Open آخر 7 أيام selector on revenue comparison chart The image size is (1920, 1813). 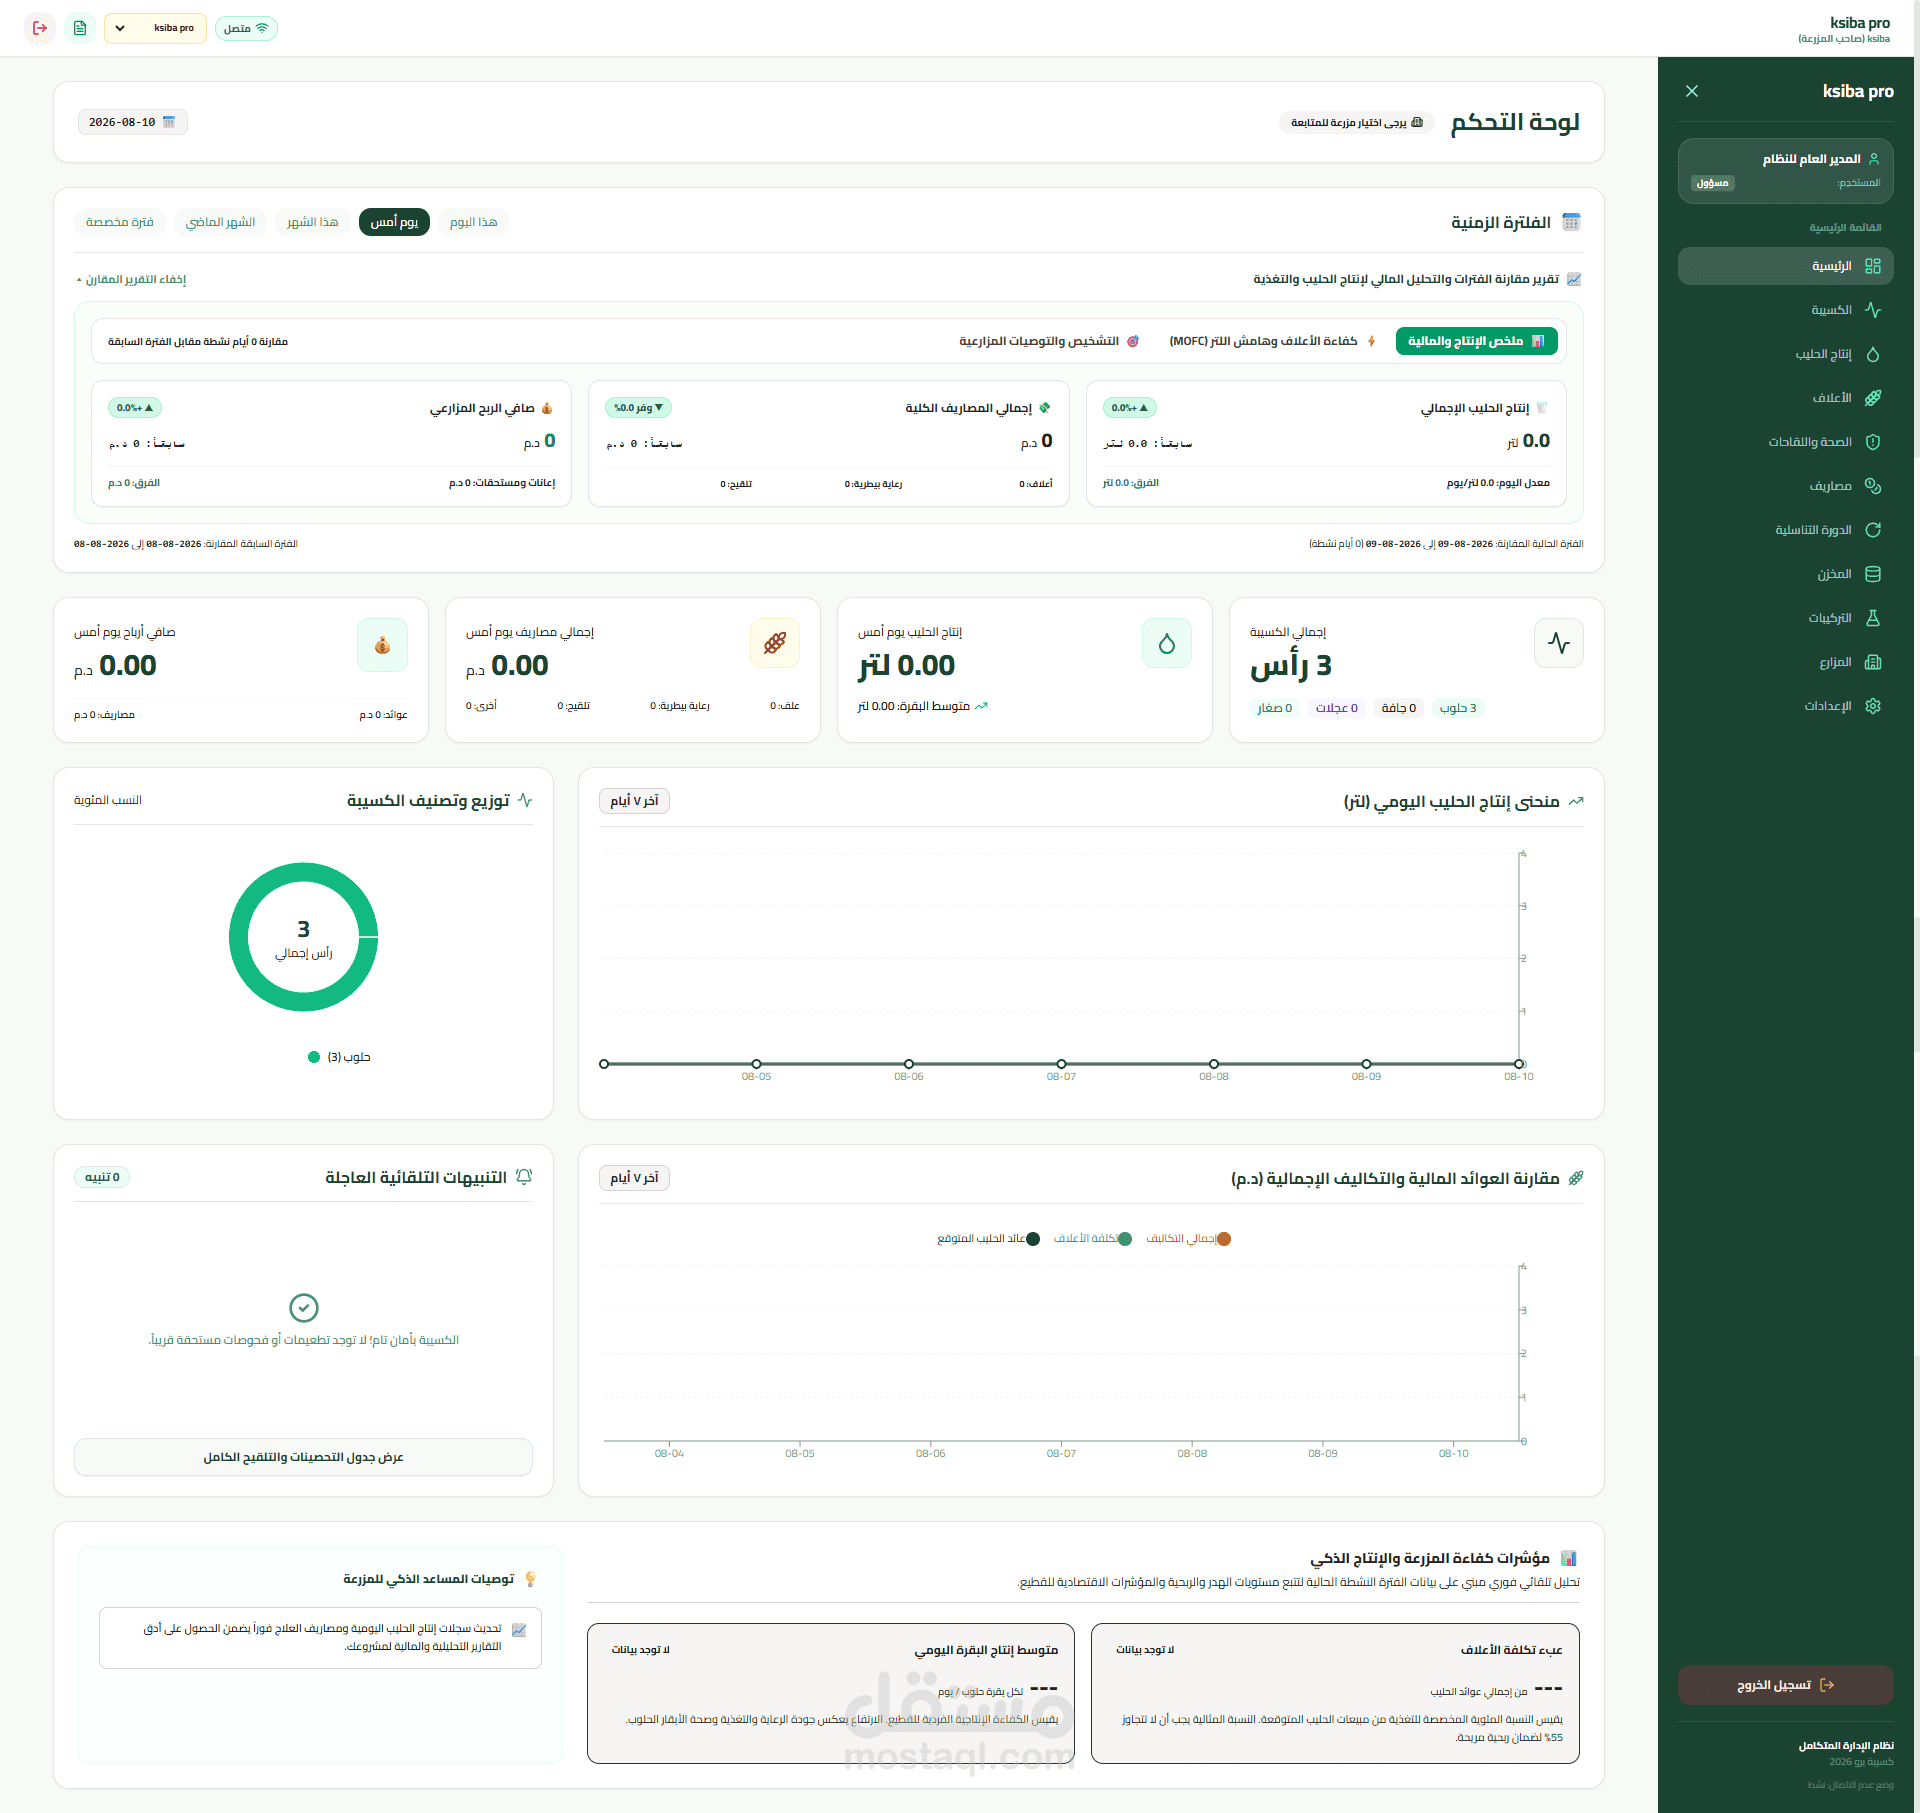click(x=634, y=1178)
